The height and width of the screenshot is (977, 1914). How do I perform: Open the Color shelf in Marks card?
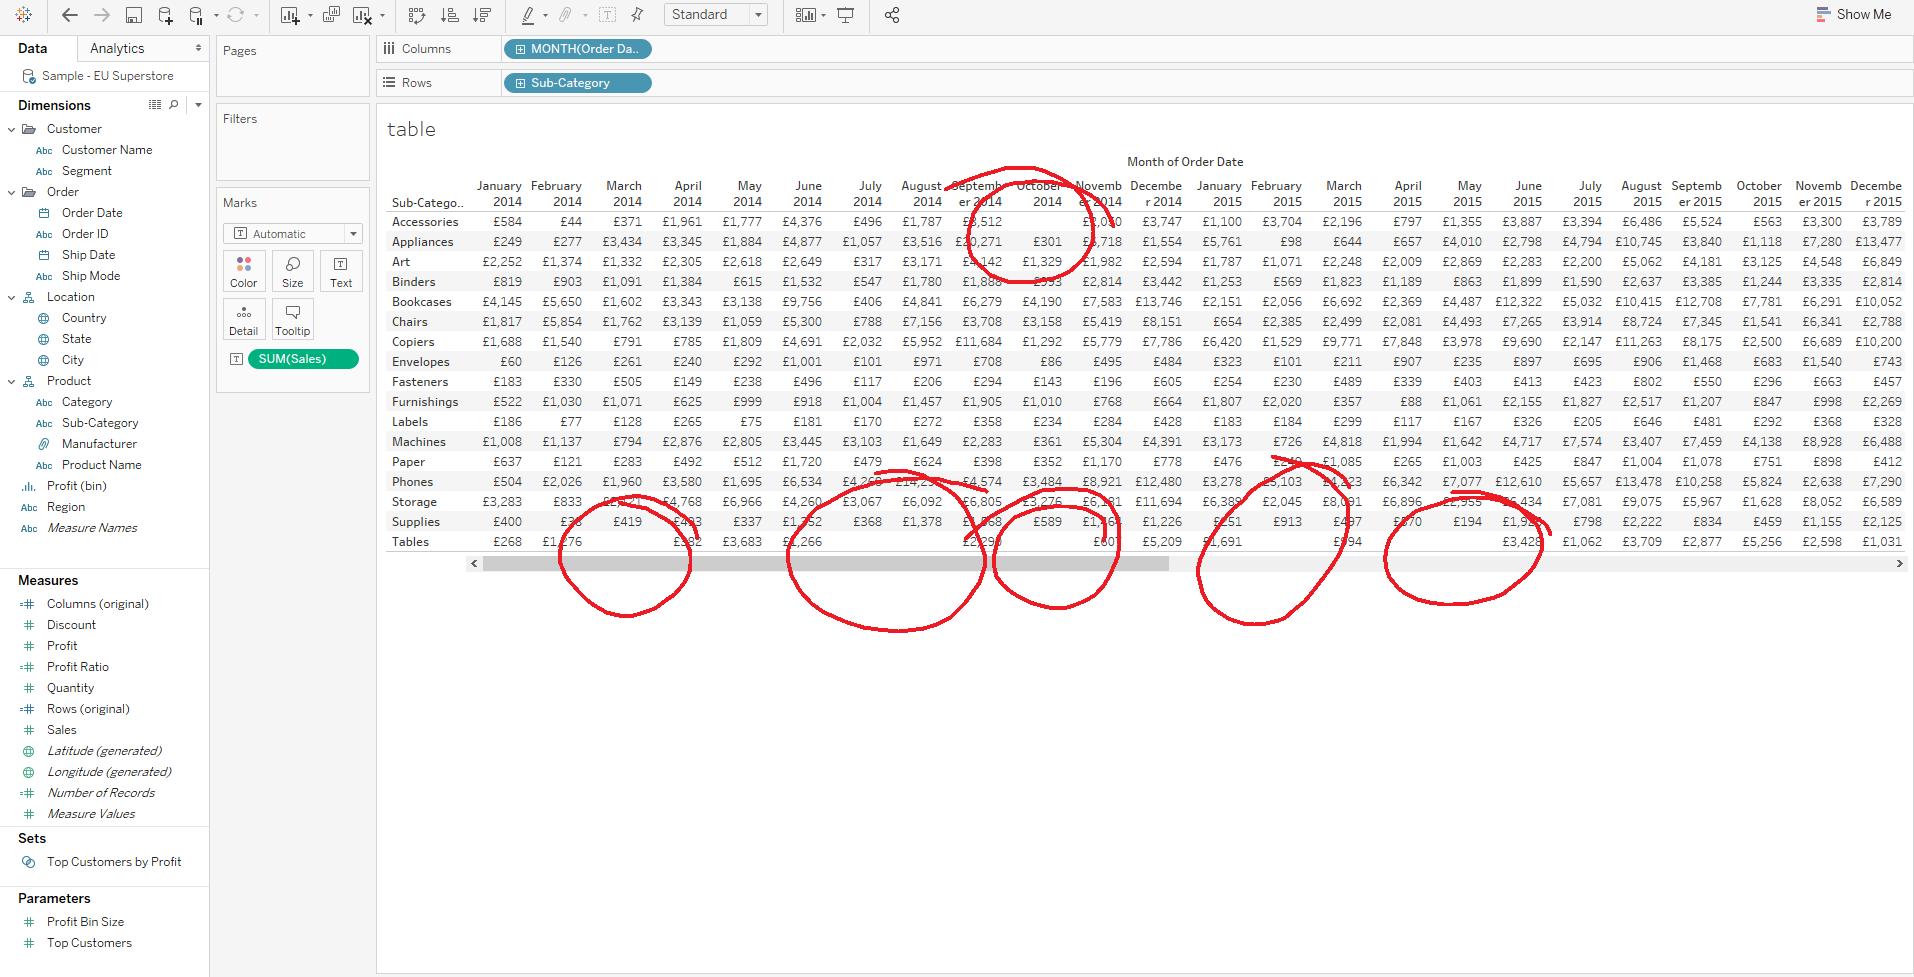tap(243, 270)
